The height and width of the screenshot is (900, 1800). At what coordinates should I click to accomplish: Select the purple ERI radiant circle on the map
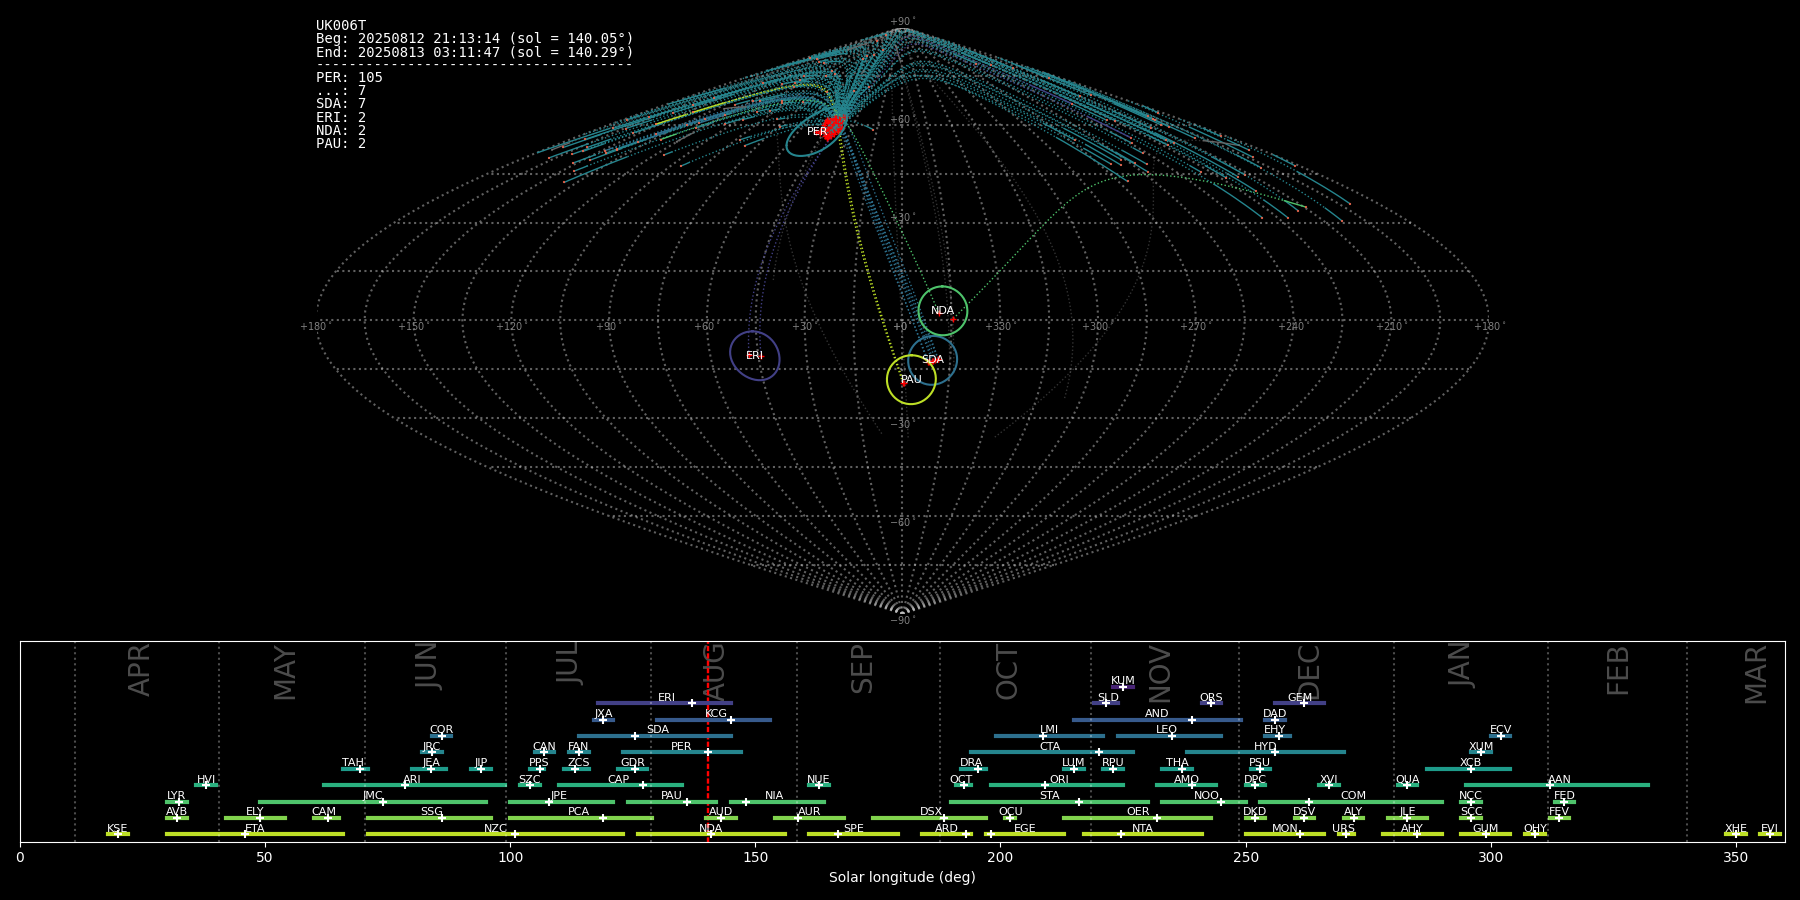[755, 355]
